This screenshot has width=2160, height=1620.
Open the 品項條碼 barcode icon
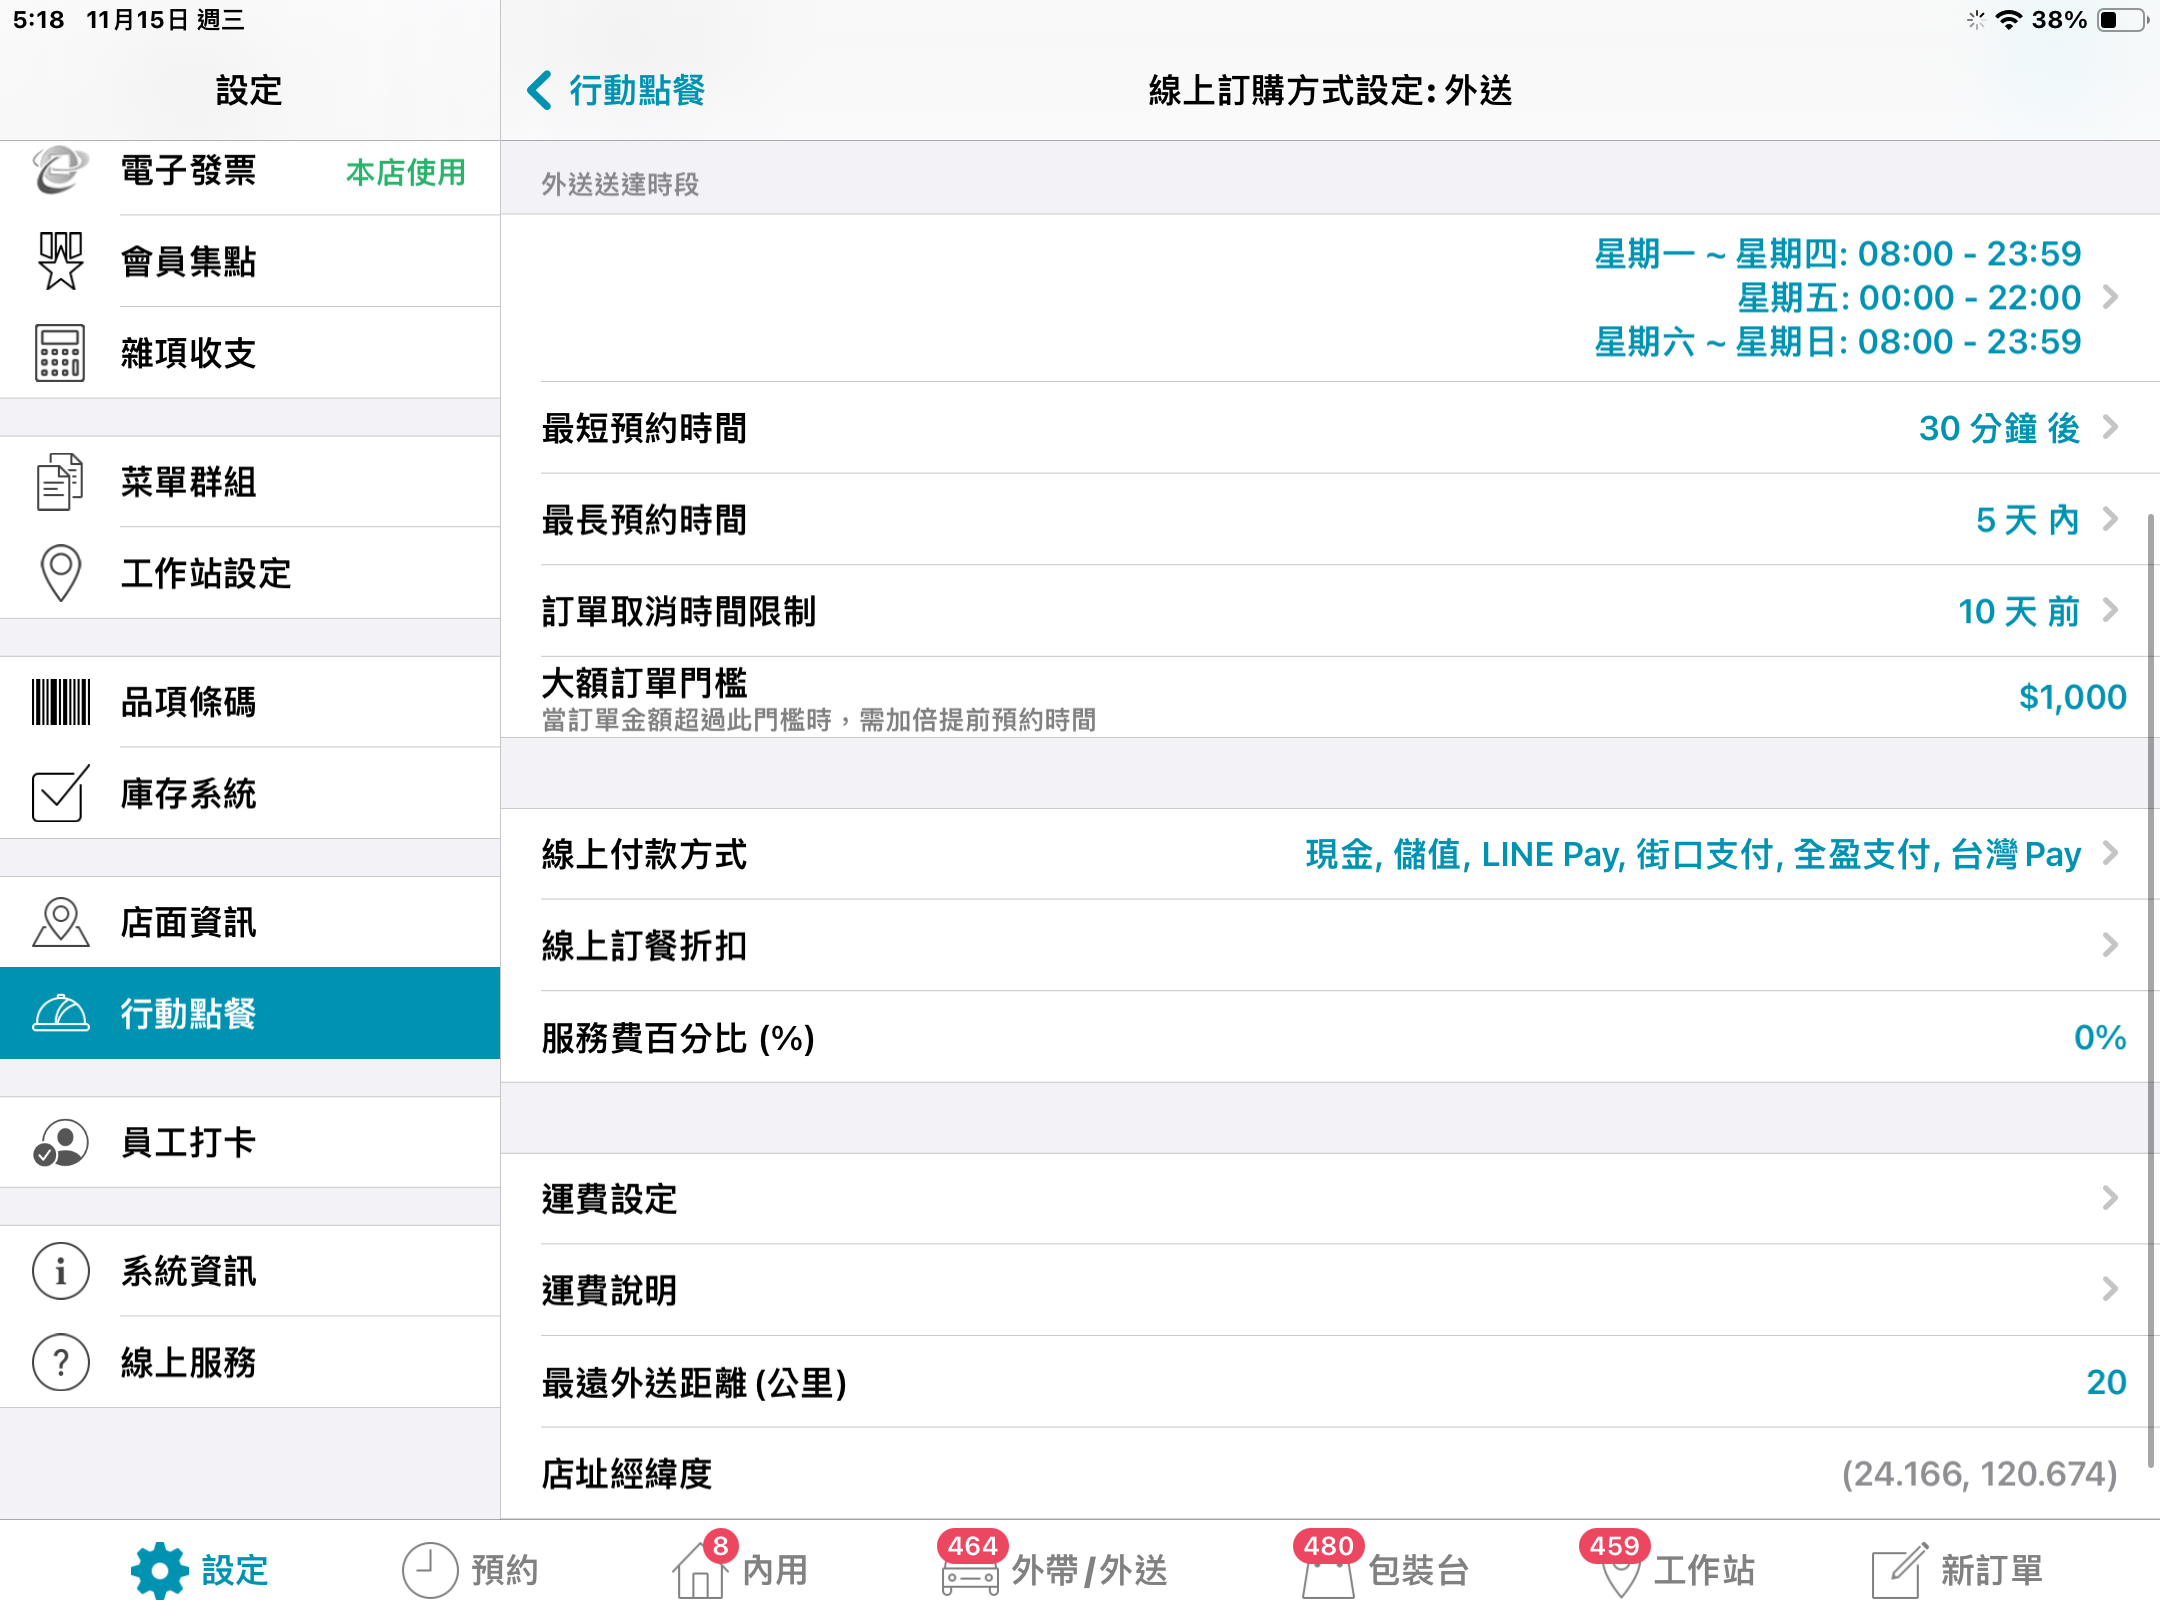tap(60, 702)
